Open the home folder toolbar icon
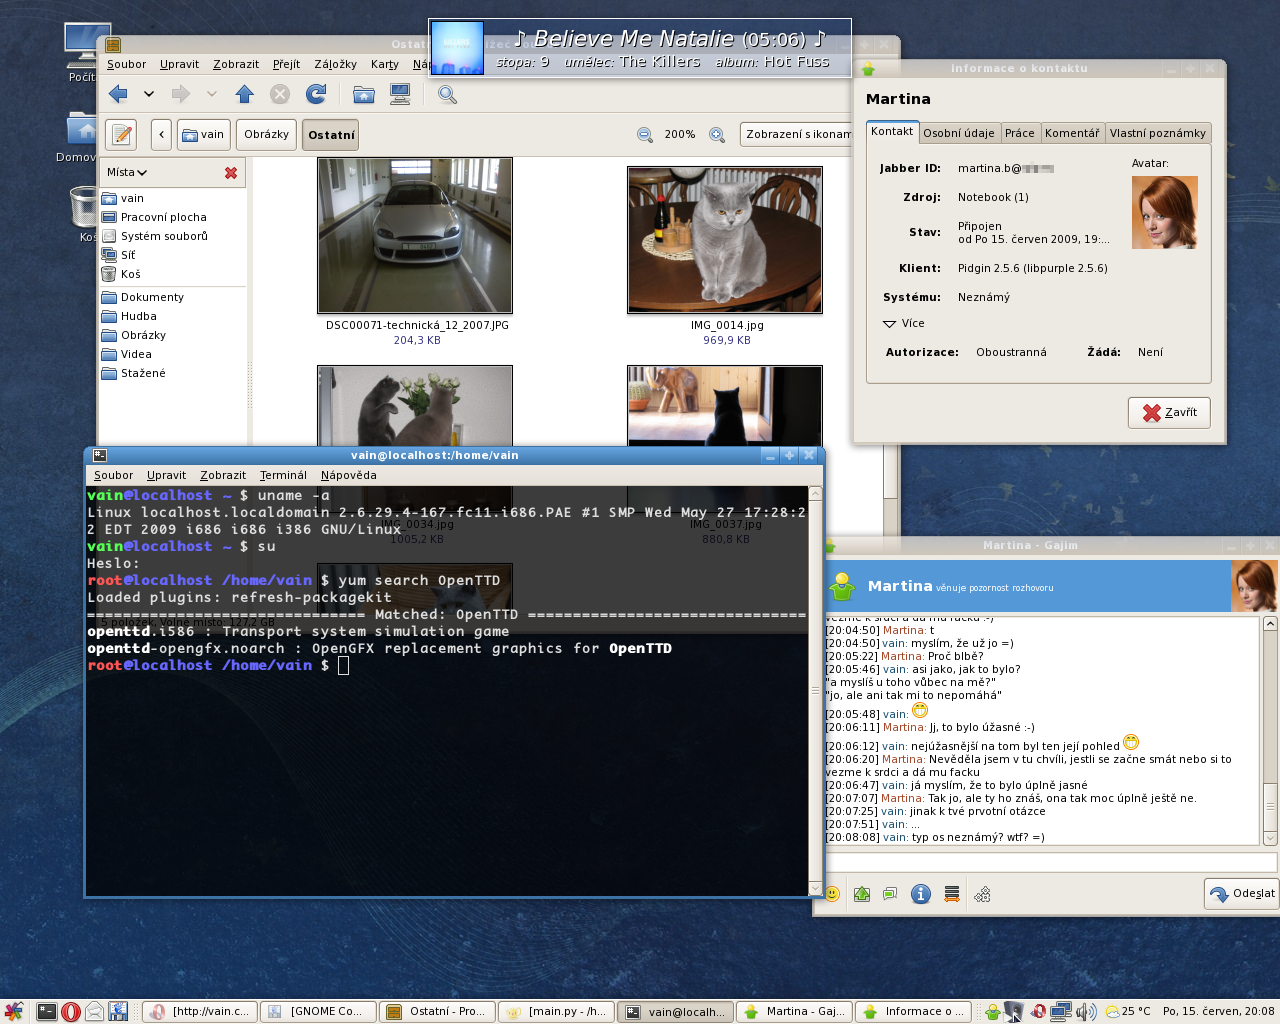The height and width of the screenshot is (1024, 1280). (x=363, y=94)
